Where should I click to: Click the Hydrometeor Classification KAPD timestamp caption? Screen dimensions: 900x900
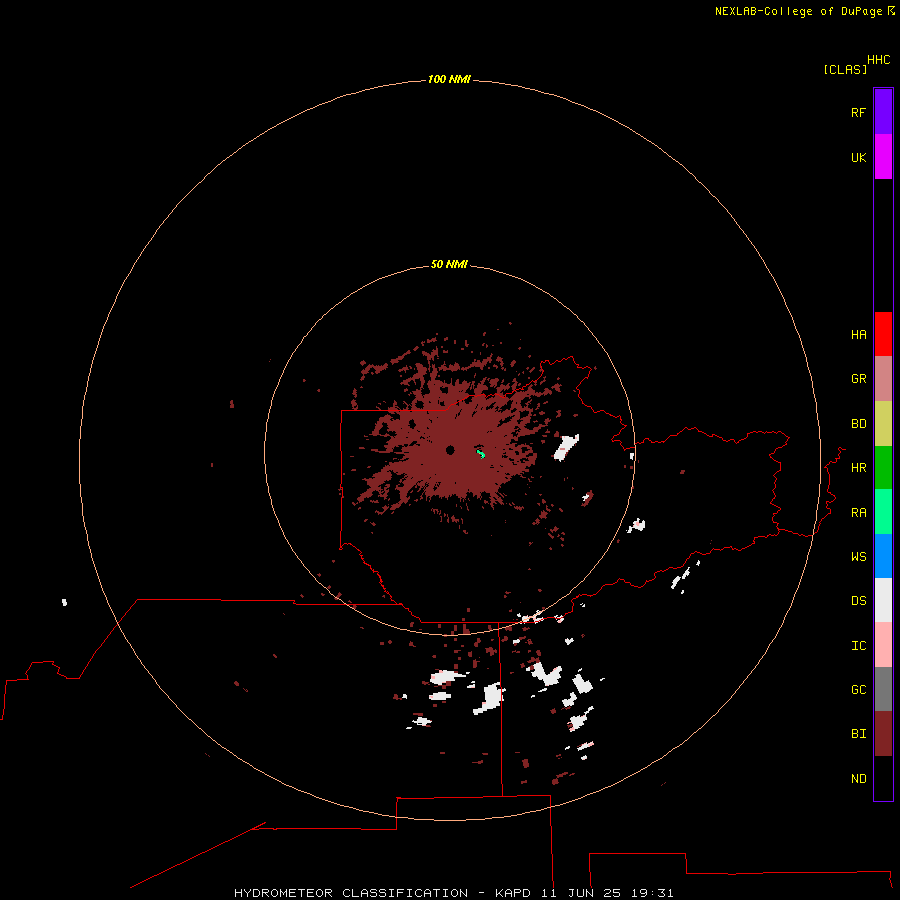(453, 893)
